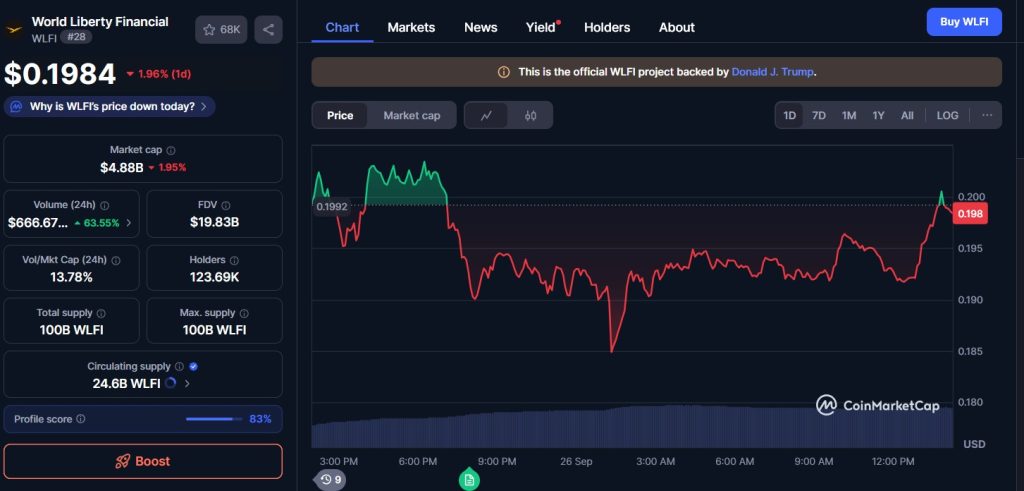This screenshot has height=491, width=1024.
Task: Click the Buy WLFI button
Action: click(x=963, y=22)
